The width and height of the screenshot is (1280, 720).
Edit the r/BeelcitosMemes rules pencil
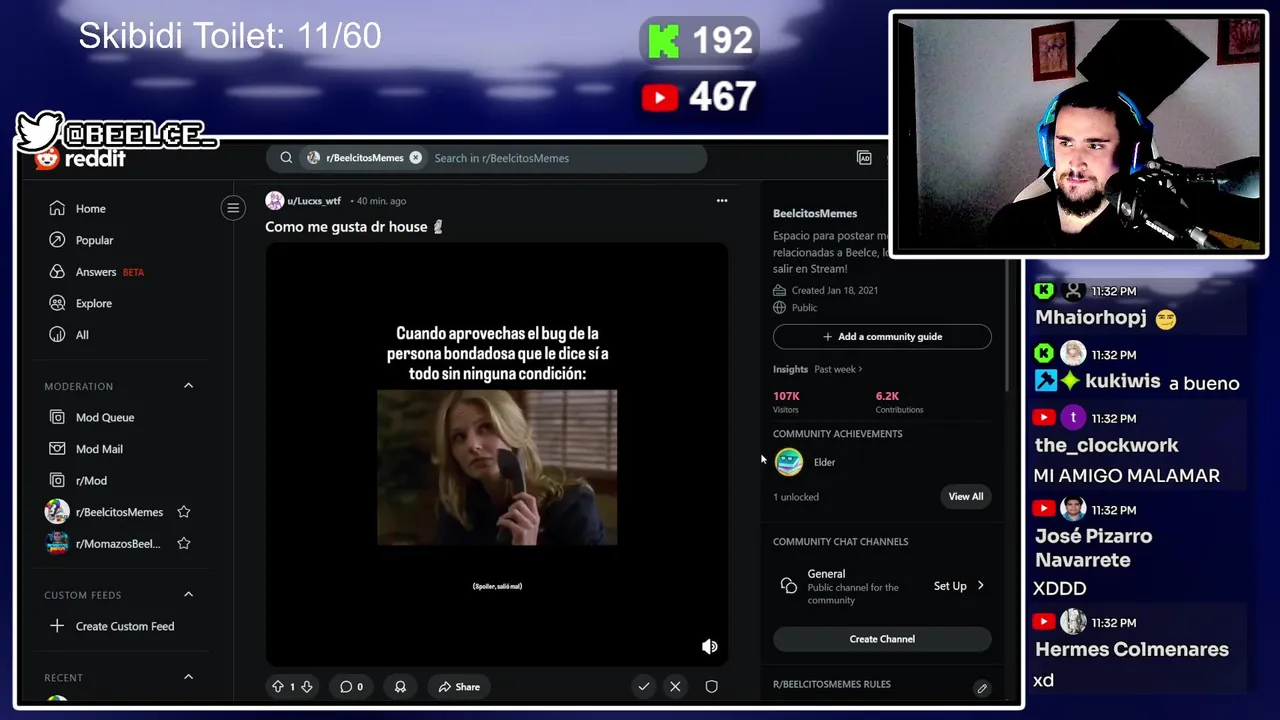click(x=982, y=688)
